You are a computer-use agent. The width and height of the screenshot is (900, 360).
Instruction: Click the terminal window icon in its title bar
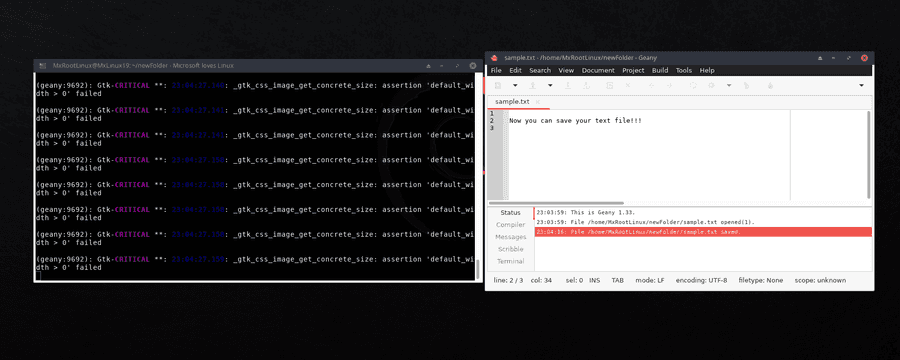click(42, 65)
